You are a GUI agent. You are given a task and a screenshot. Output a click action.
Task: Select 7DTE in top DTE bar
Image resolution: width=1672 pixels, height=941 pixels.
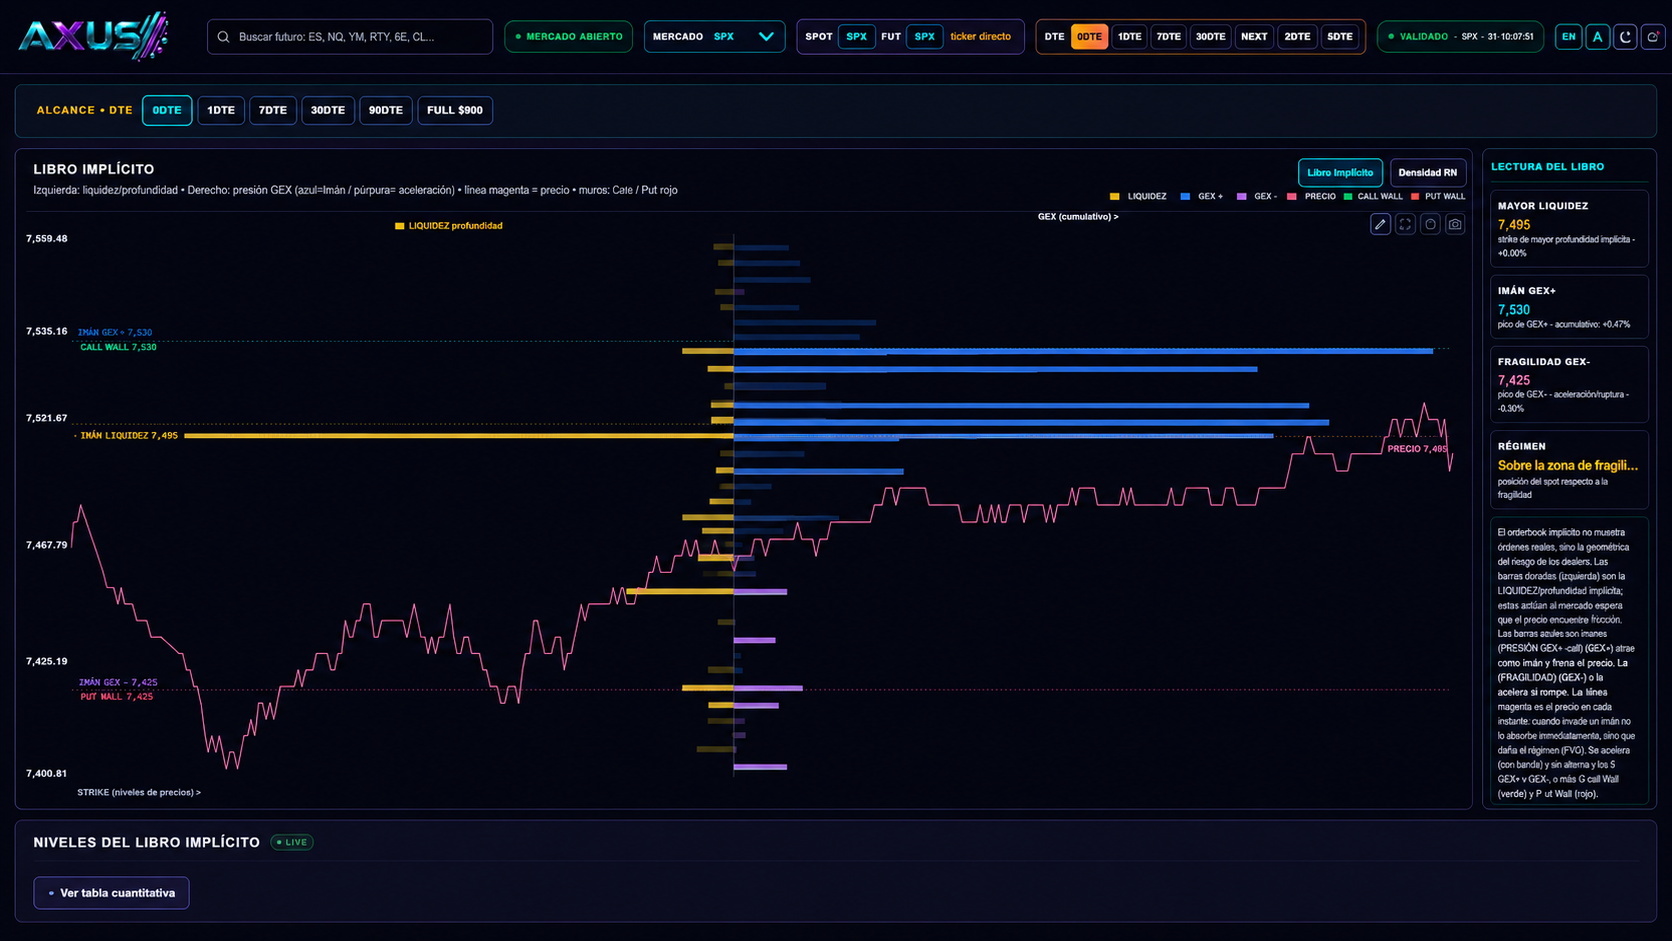point(1168,37)
